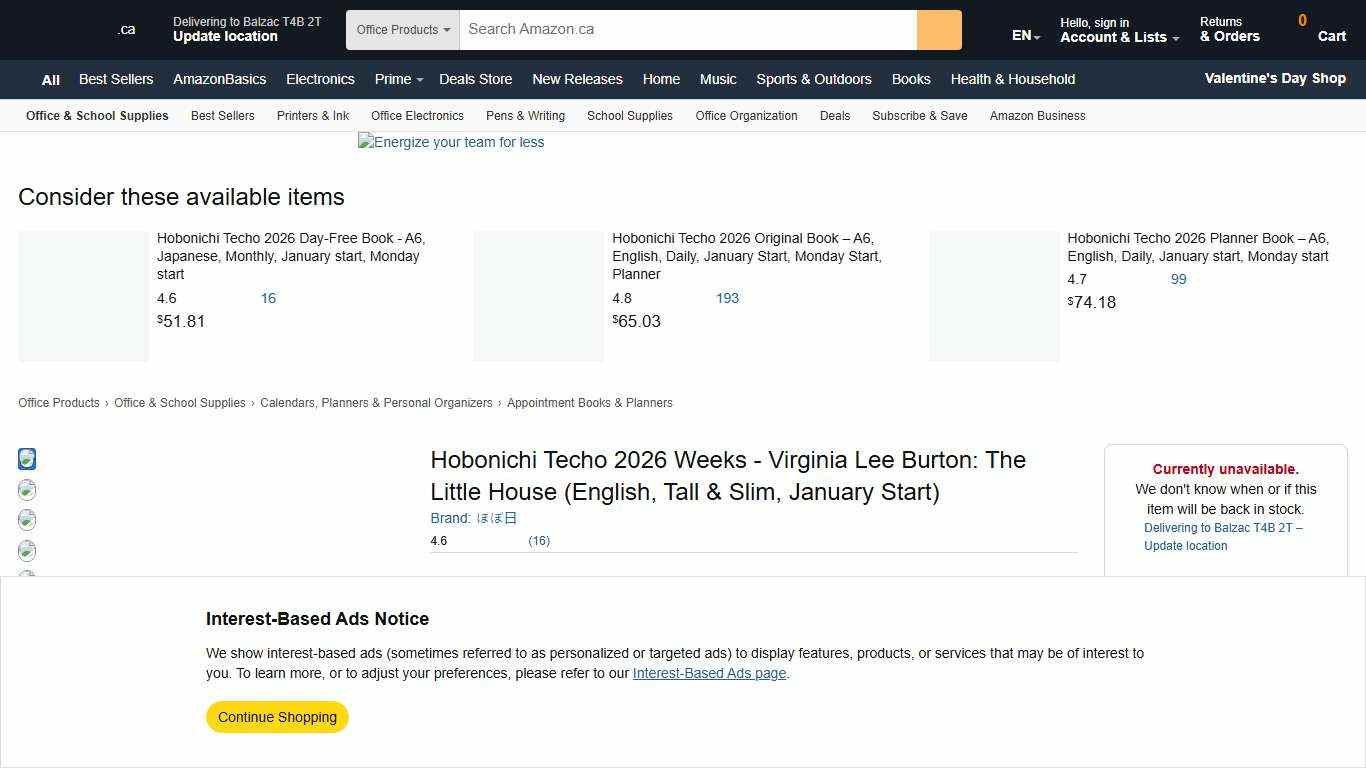
Task: Open the Prime dropdown menu
Action: point(398,79)
